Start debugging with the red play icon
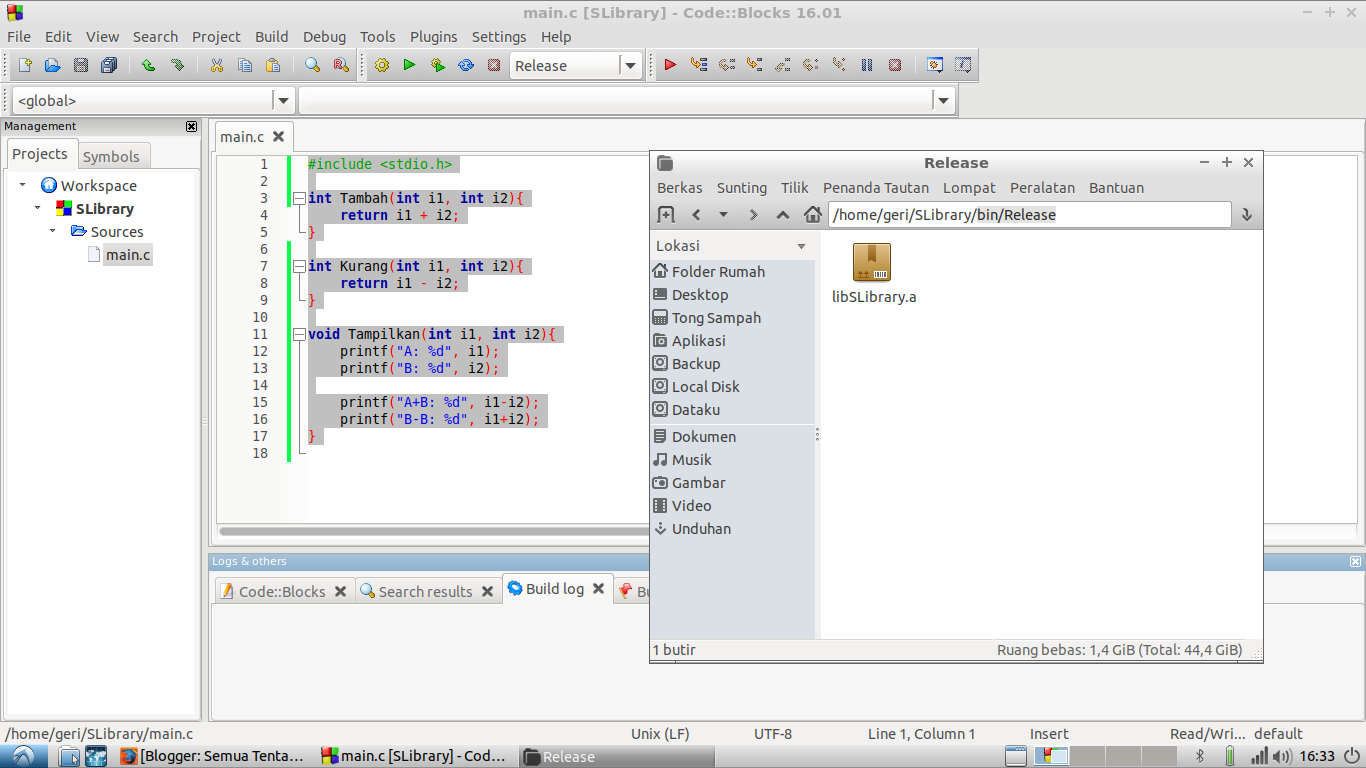Screen dimensions: 1366x768 [670, 65]
